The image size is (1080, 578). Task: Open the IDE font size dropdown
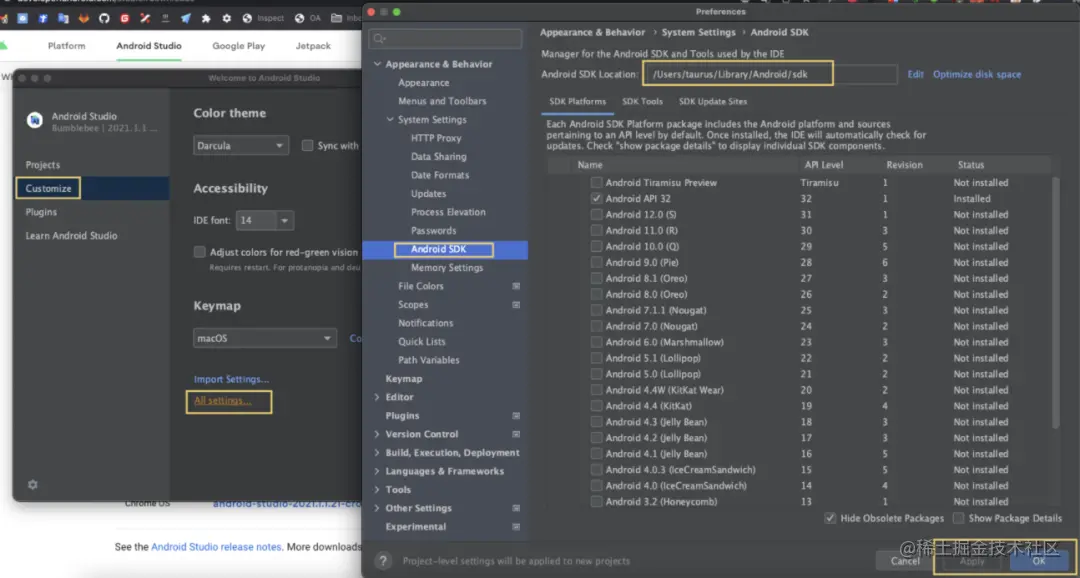point(264,220)
